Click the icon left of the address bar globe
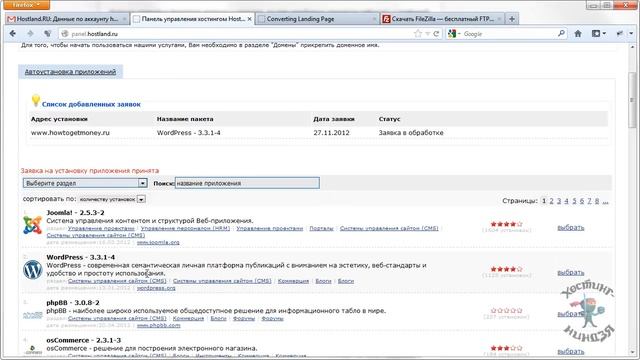This screenshot has width=640, height=360. point(48,33)
